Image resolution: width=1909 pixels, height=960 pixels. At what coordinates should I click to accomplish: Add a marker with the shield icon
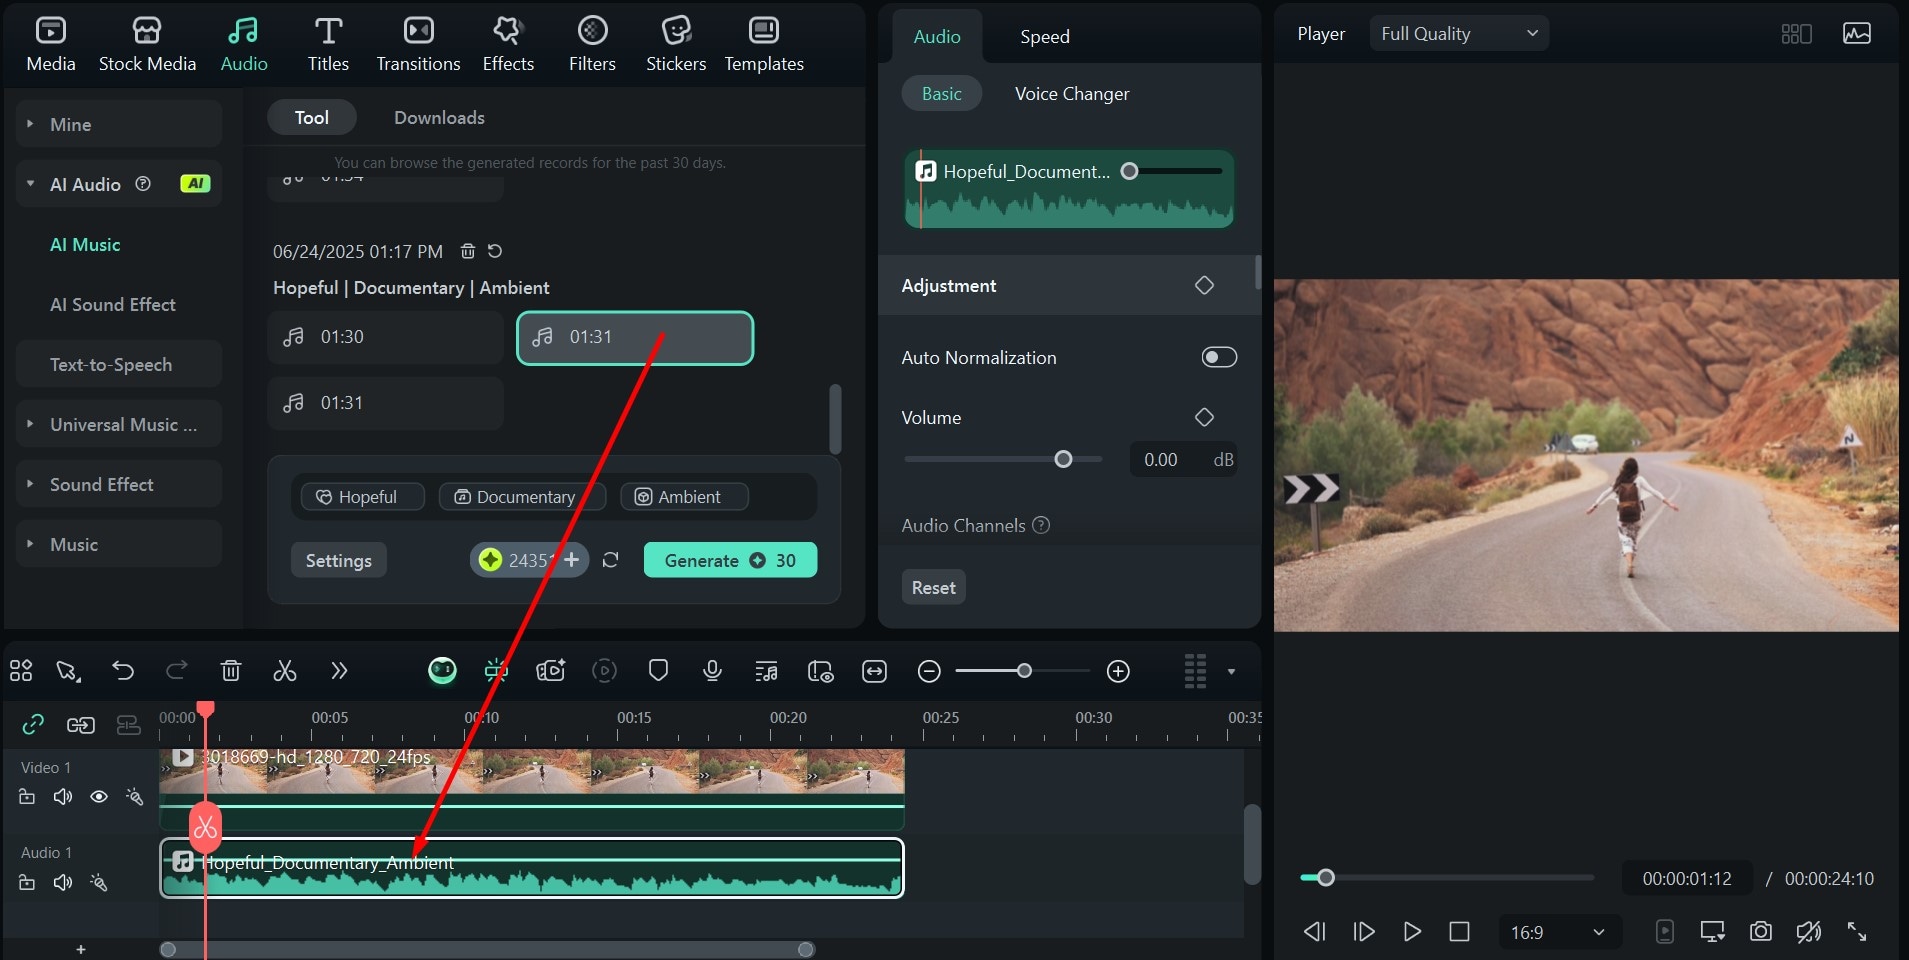tap(658, 670)
